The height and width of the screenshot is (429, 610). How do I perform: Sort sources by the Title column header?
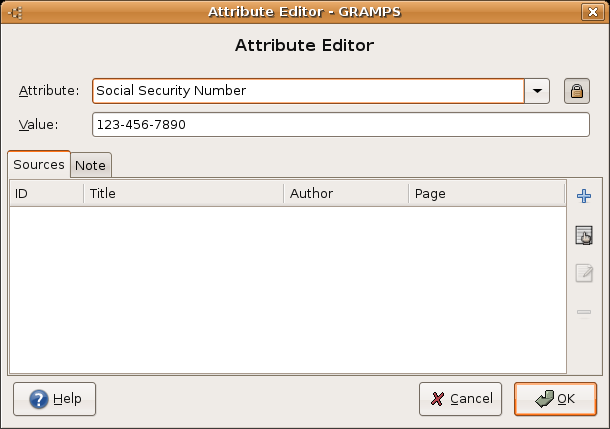pyautogui.click(x=183, y=193)
